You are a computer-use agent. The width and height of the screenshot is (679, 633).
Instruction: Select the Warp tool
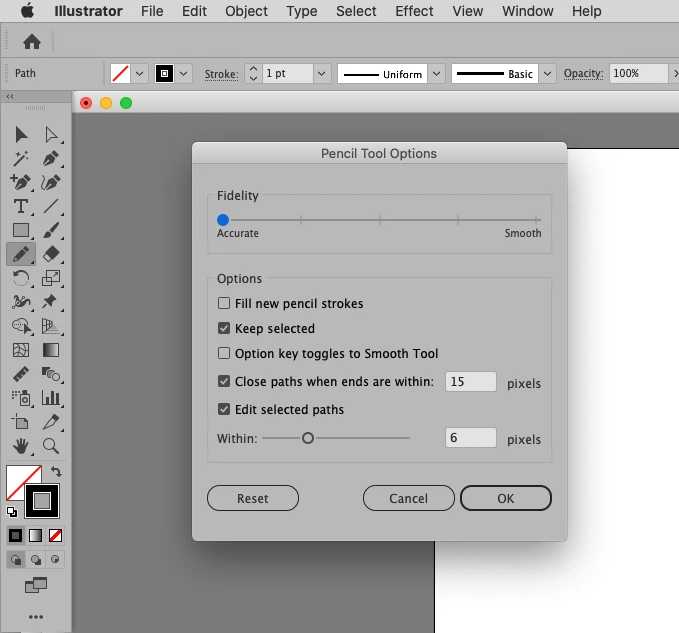pos(21,301)
